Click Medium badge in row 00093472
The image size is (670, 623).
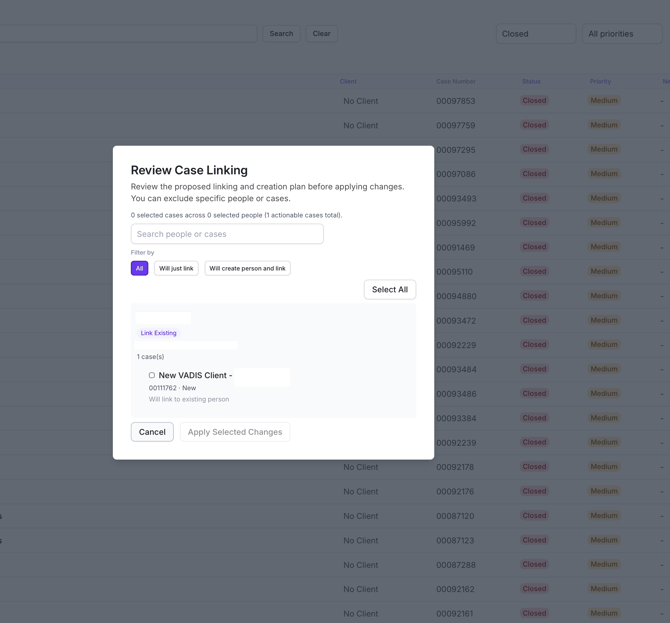point(604,320)
